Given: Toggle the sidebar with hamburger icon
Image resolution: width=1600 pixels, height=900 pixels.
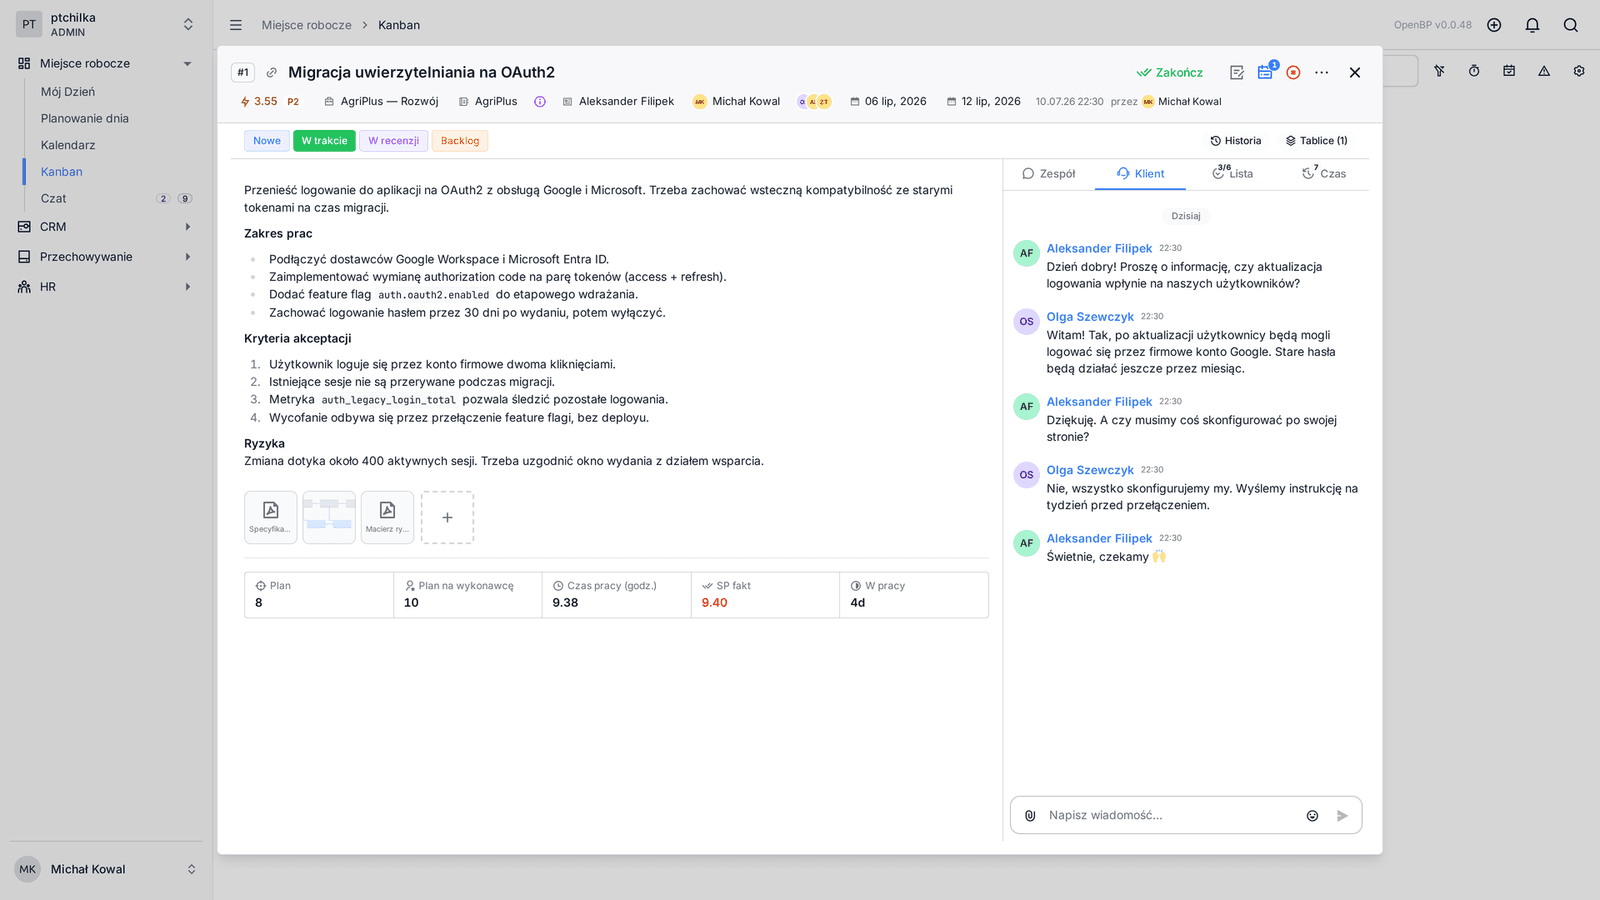Looking at the screenshot, I should [236, 25].
